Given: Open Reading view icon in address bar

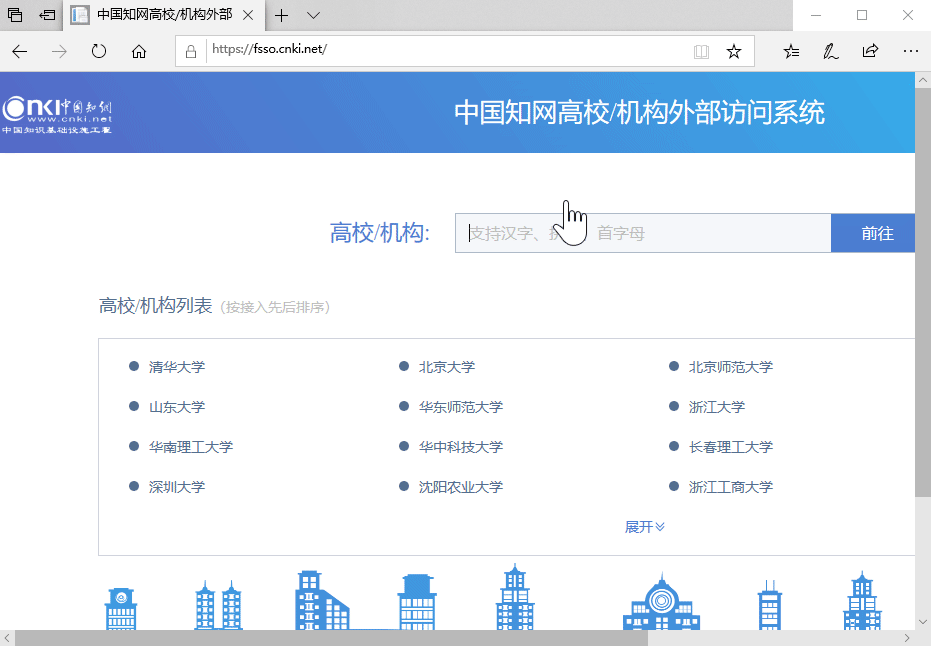Looking at the screenshot, I should pos(701,52).
